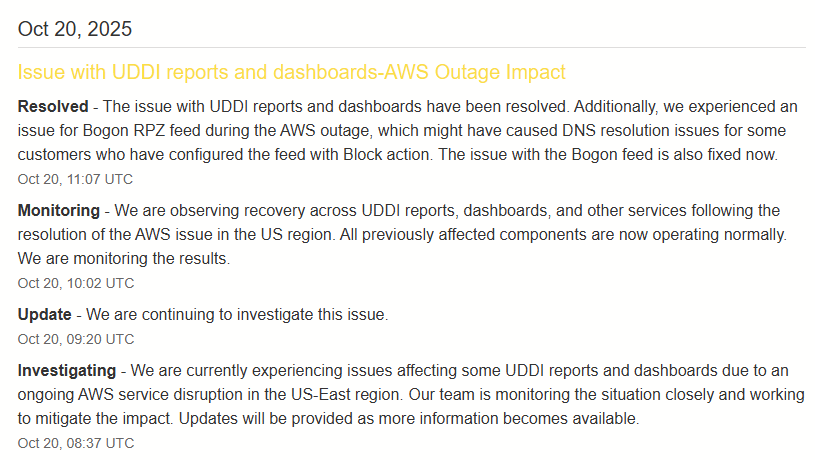This screenshot has height=460, width=815.
Task: Click the text "We are monitoring the results."
Action: pyautogui.click(x=123, y=259)
